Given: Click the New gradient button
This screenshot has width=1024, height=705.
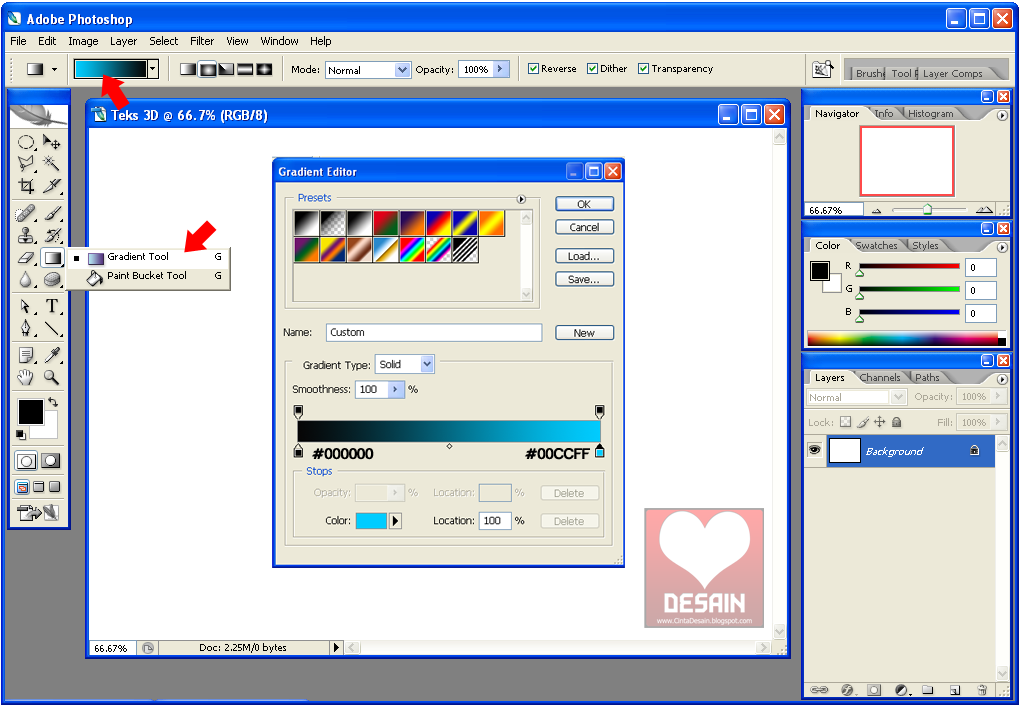Looking at the screenshot, I should pyautogui.click(x=584, y=333).
